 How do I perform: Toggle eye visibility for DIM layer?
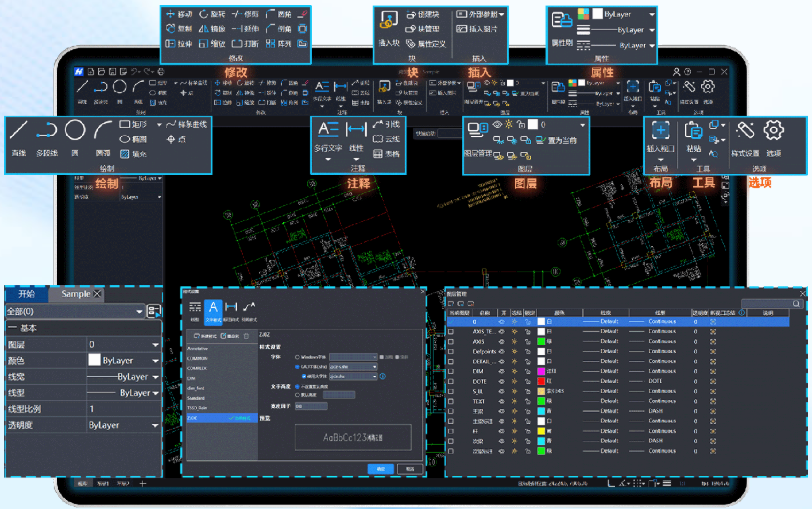tap(501, 371)
